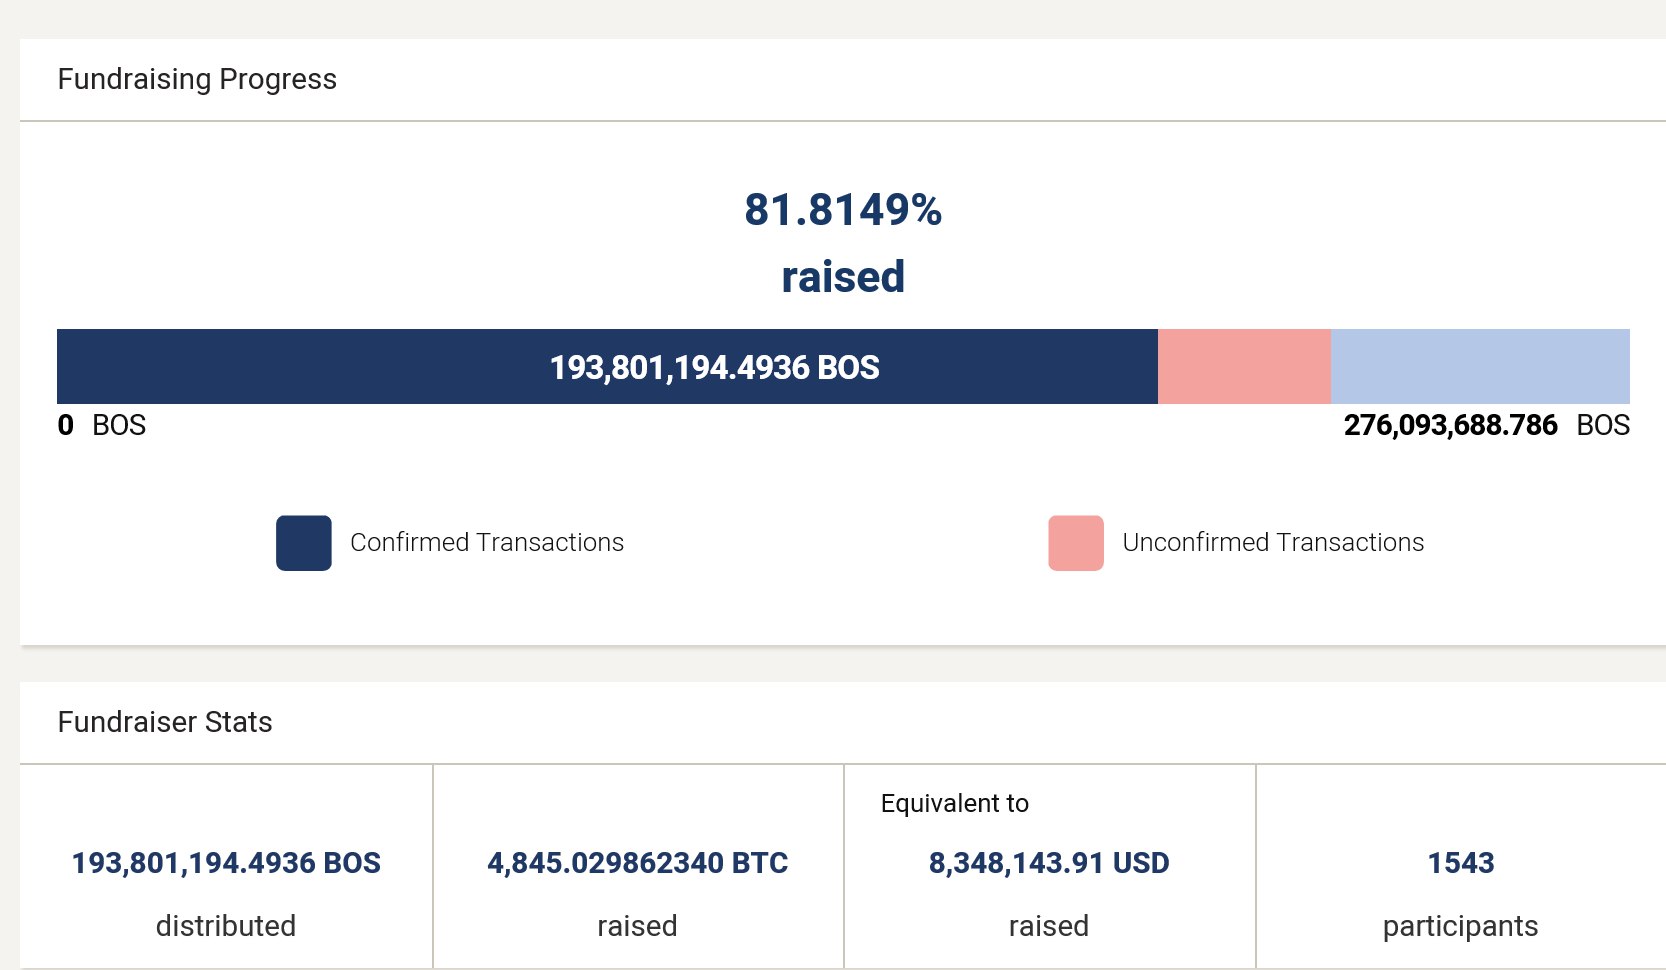Click the word distributed under BOS stat

point(226,926)
